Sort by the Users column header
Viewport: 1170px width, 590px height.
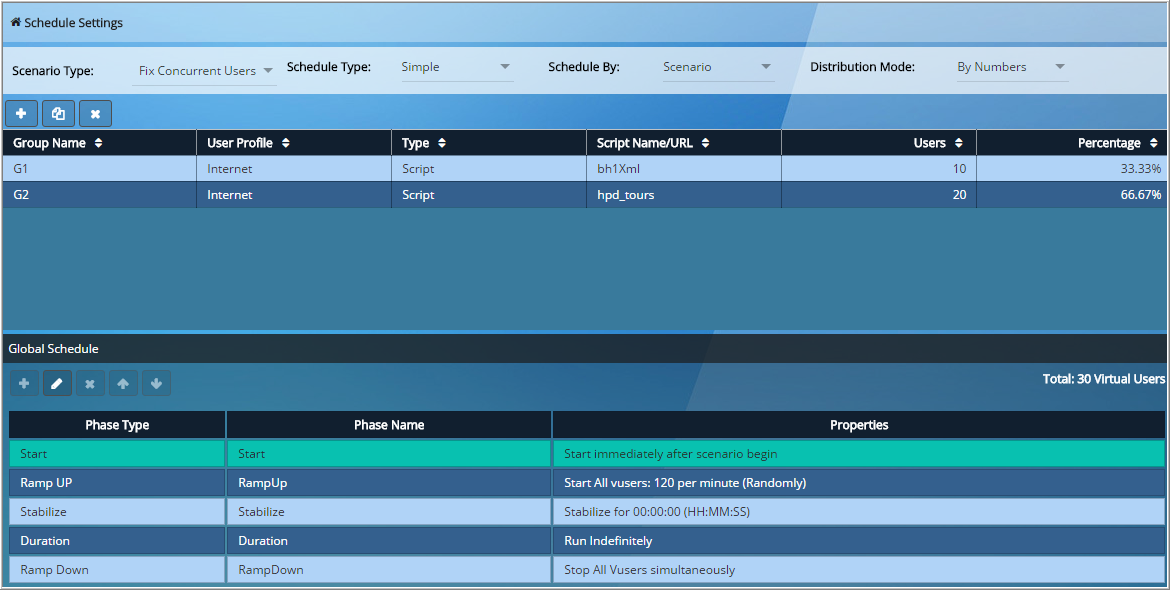pos(937,143)
